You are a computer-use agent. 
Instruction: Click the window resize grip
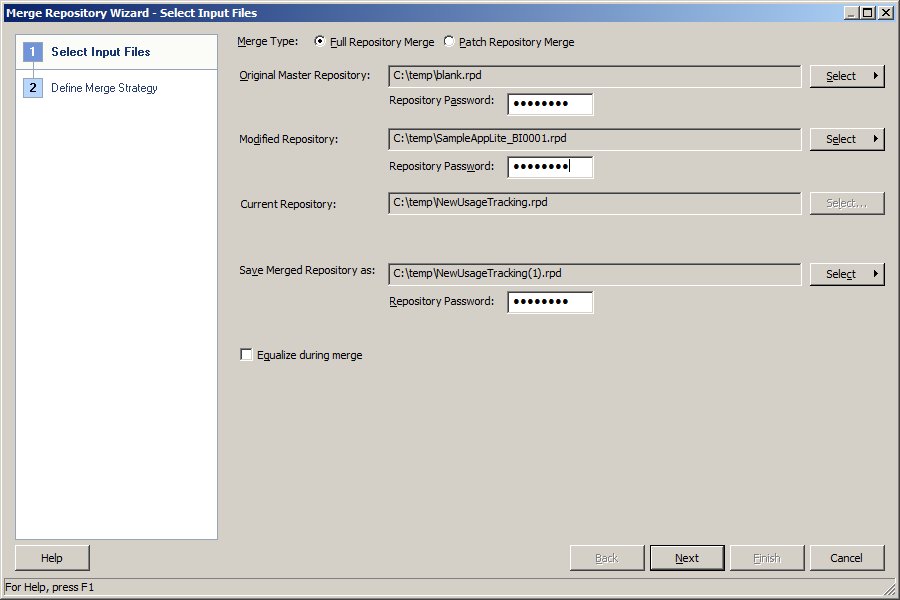tap(890, 588)
